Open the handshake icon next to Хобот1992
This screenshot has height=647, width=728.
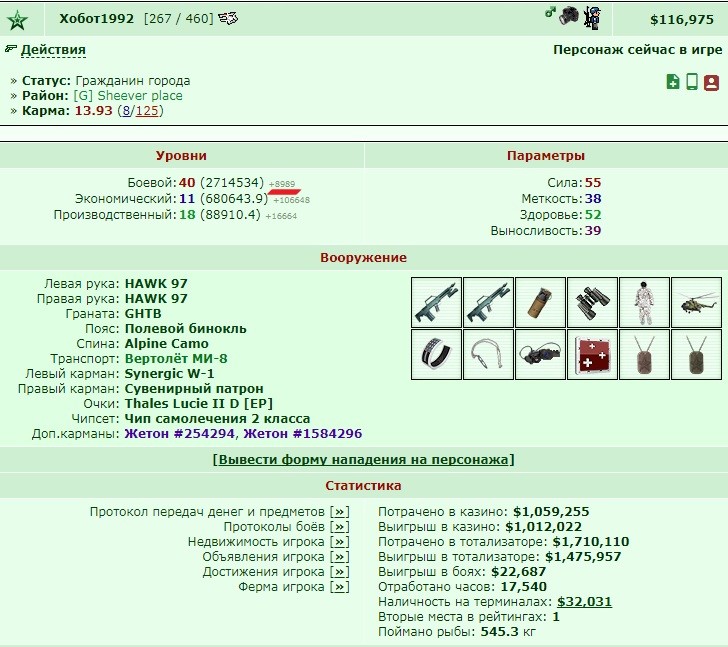[x=228, y=19]
